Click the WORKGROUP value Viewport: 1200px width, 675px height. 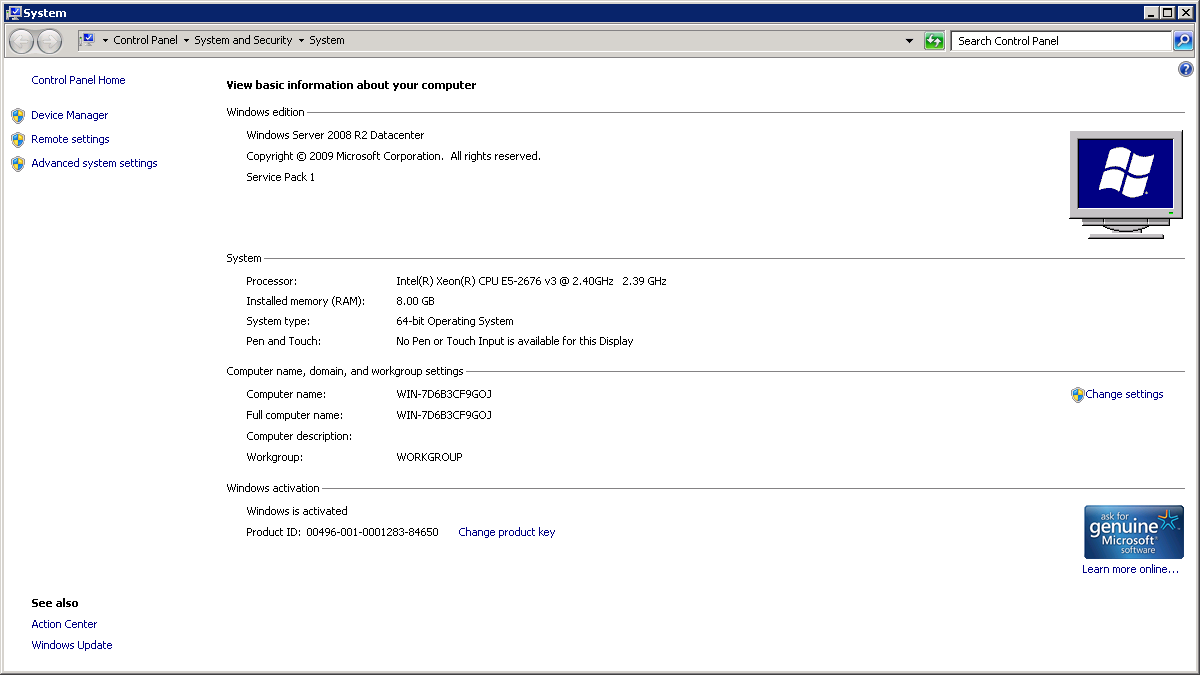(x=429, y=457)
